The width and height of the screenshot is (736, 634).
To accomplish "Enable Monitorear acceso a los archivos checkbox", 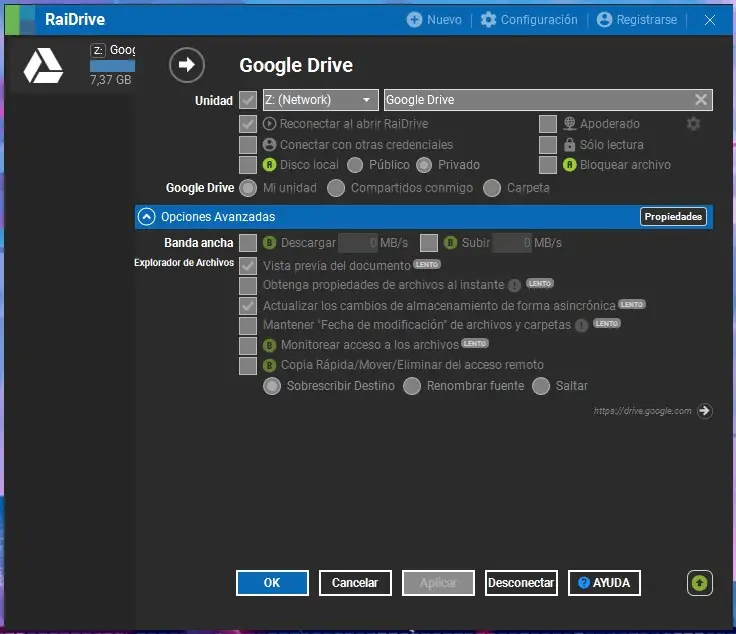I will click(248, 345).
